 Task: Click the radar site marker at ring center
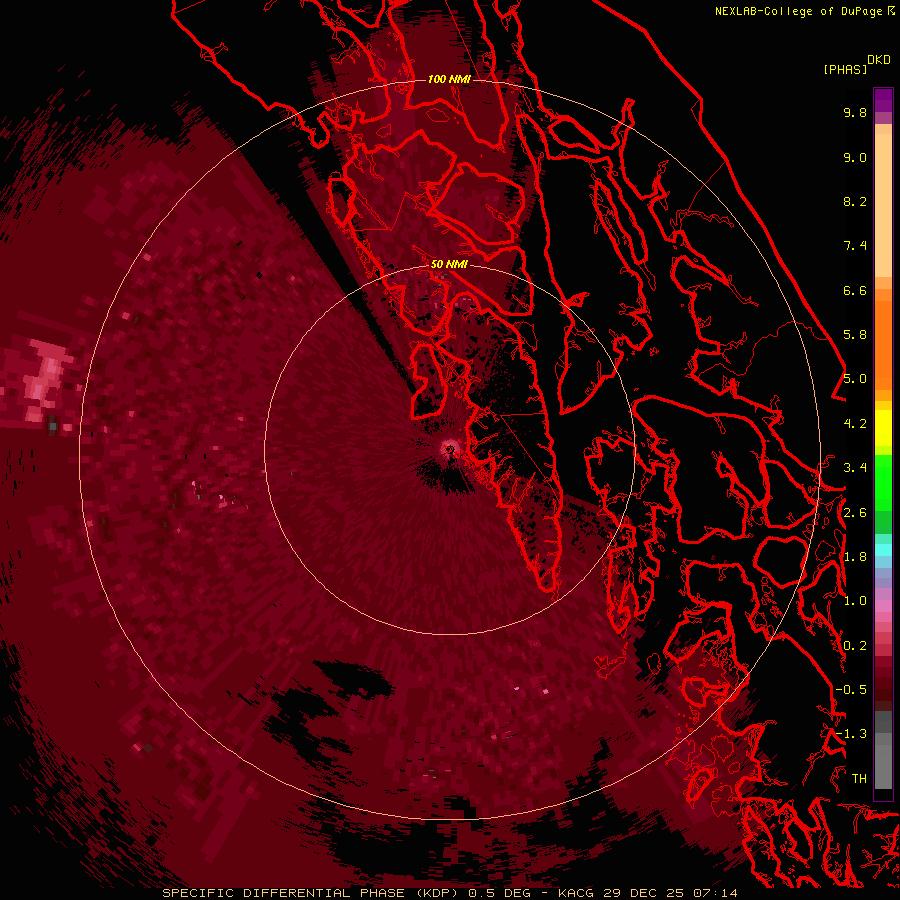(x=450, y=449)
